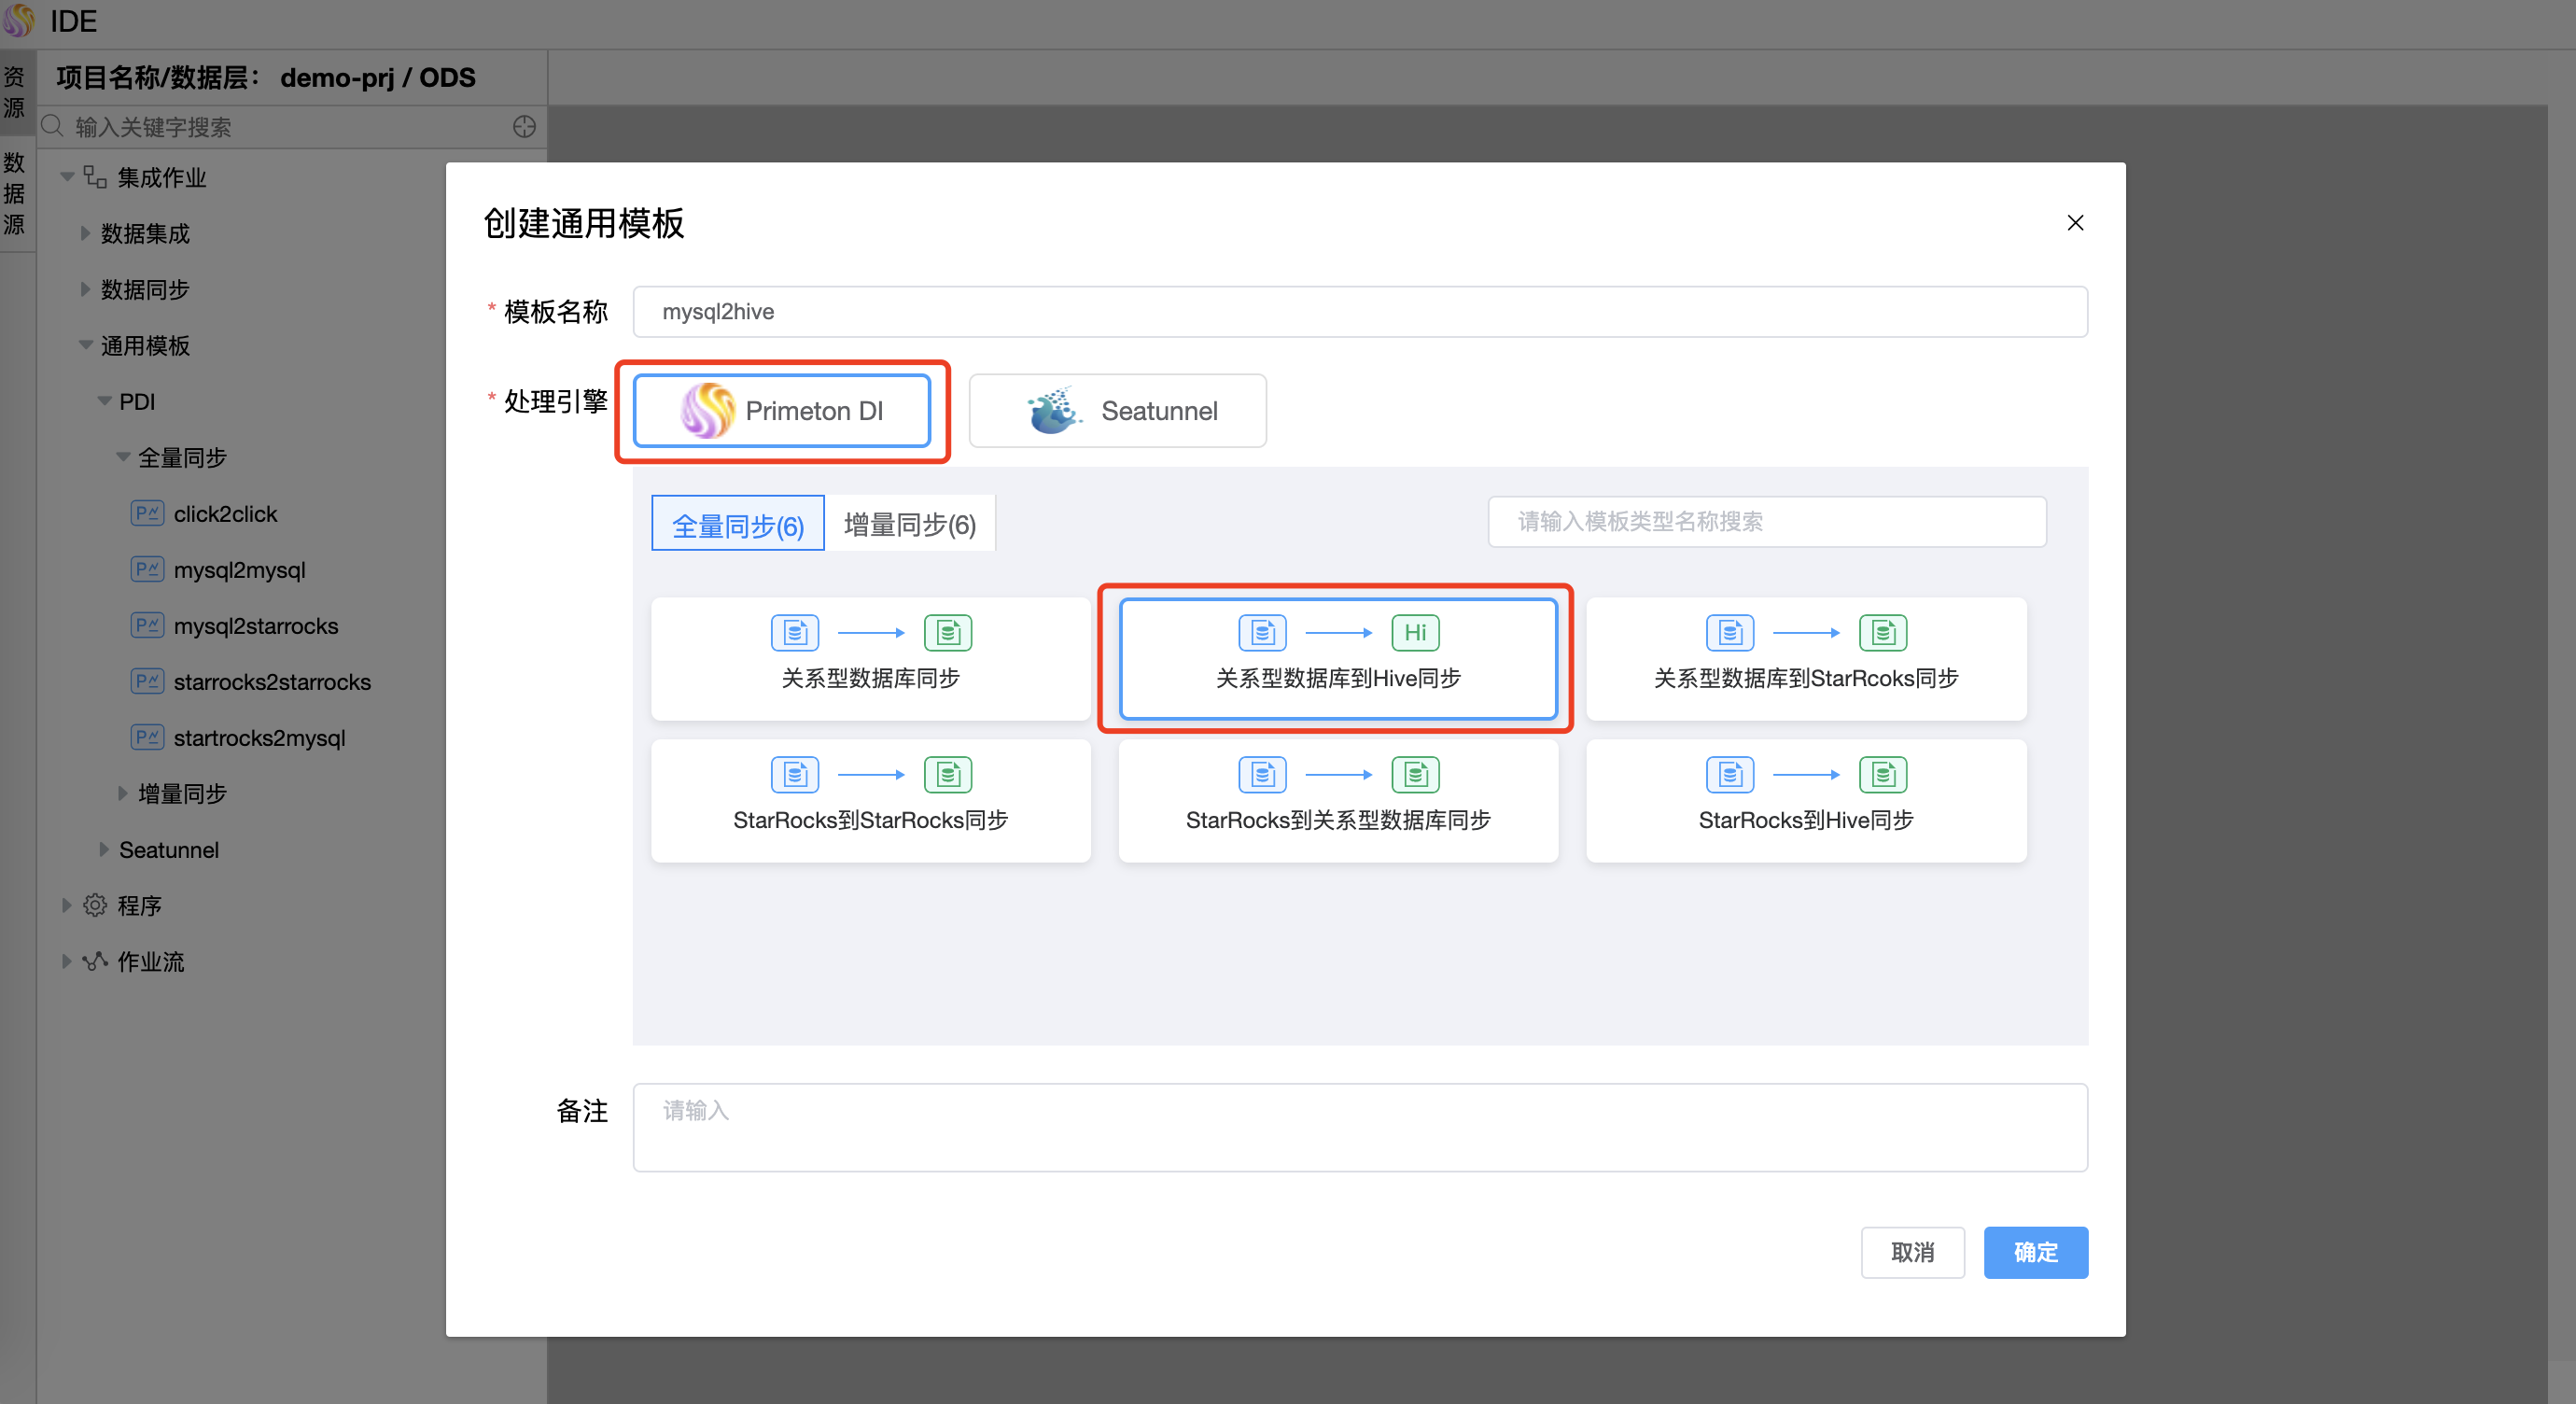
Task: Click the workflow icon next to 作业流
Action: pyautogui.click(x=95, y=961)
